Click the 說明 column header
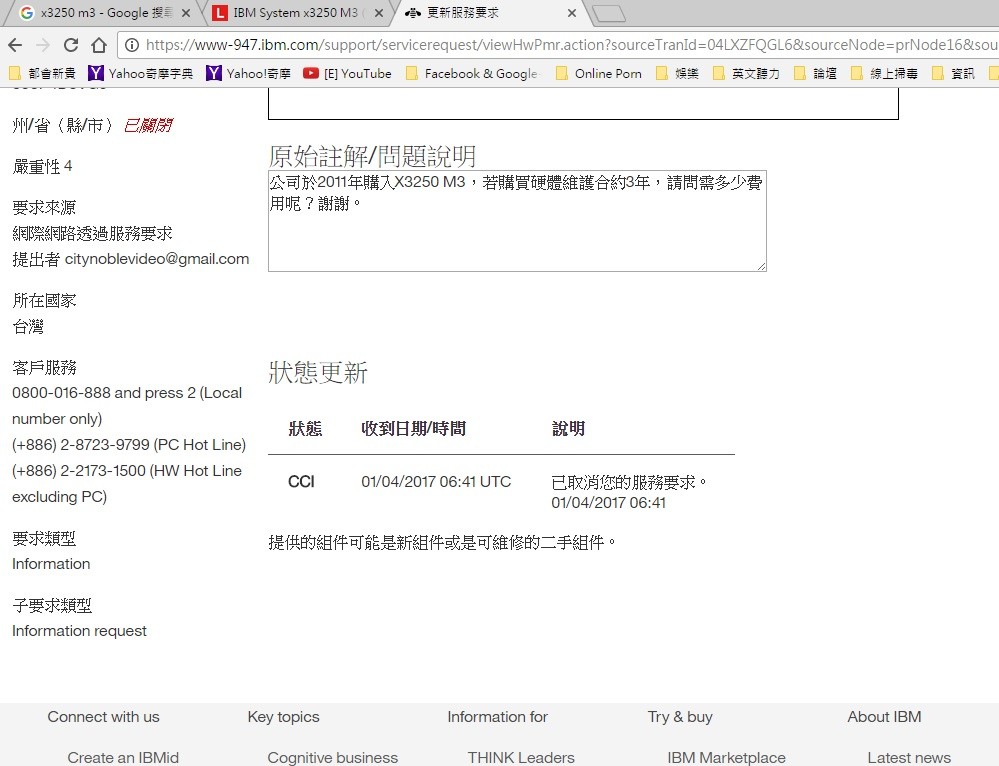This screenshot has height=766, width=999. pyautogui.click(x=568, y=428)
